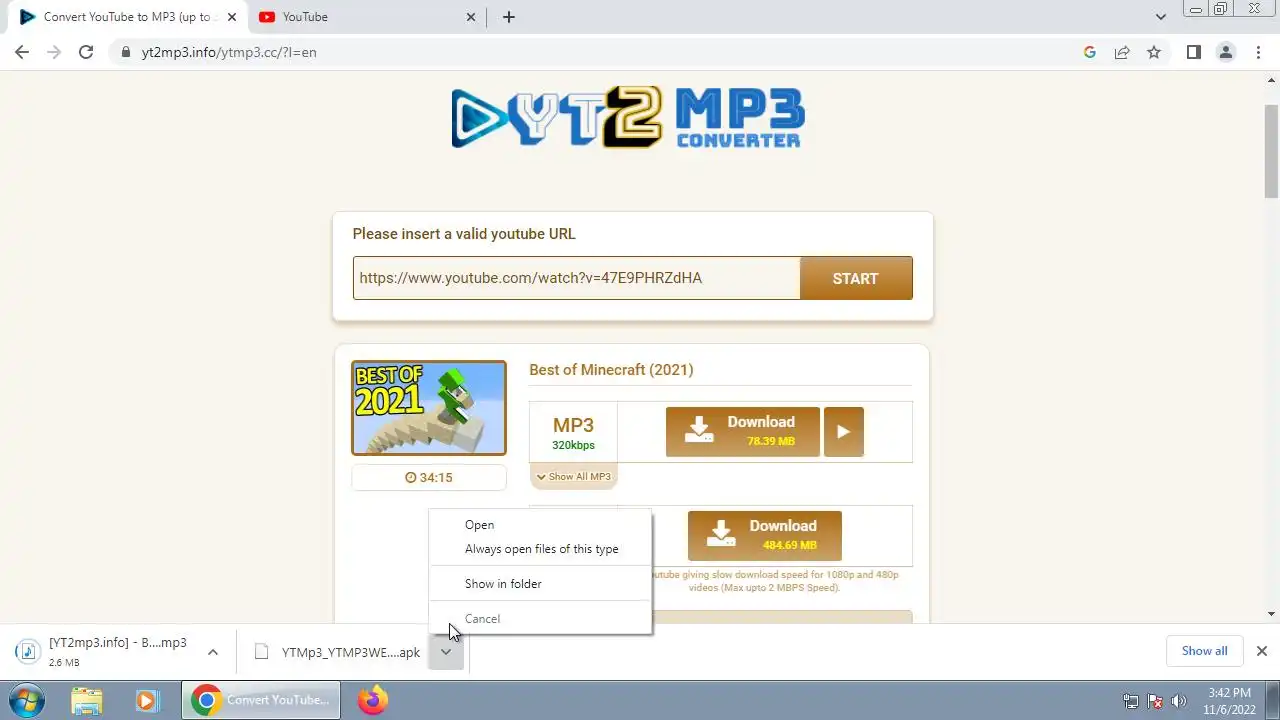
Task: Click the taskbar clock showing 3:42 PM
Action: 1229,700
